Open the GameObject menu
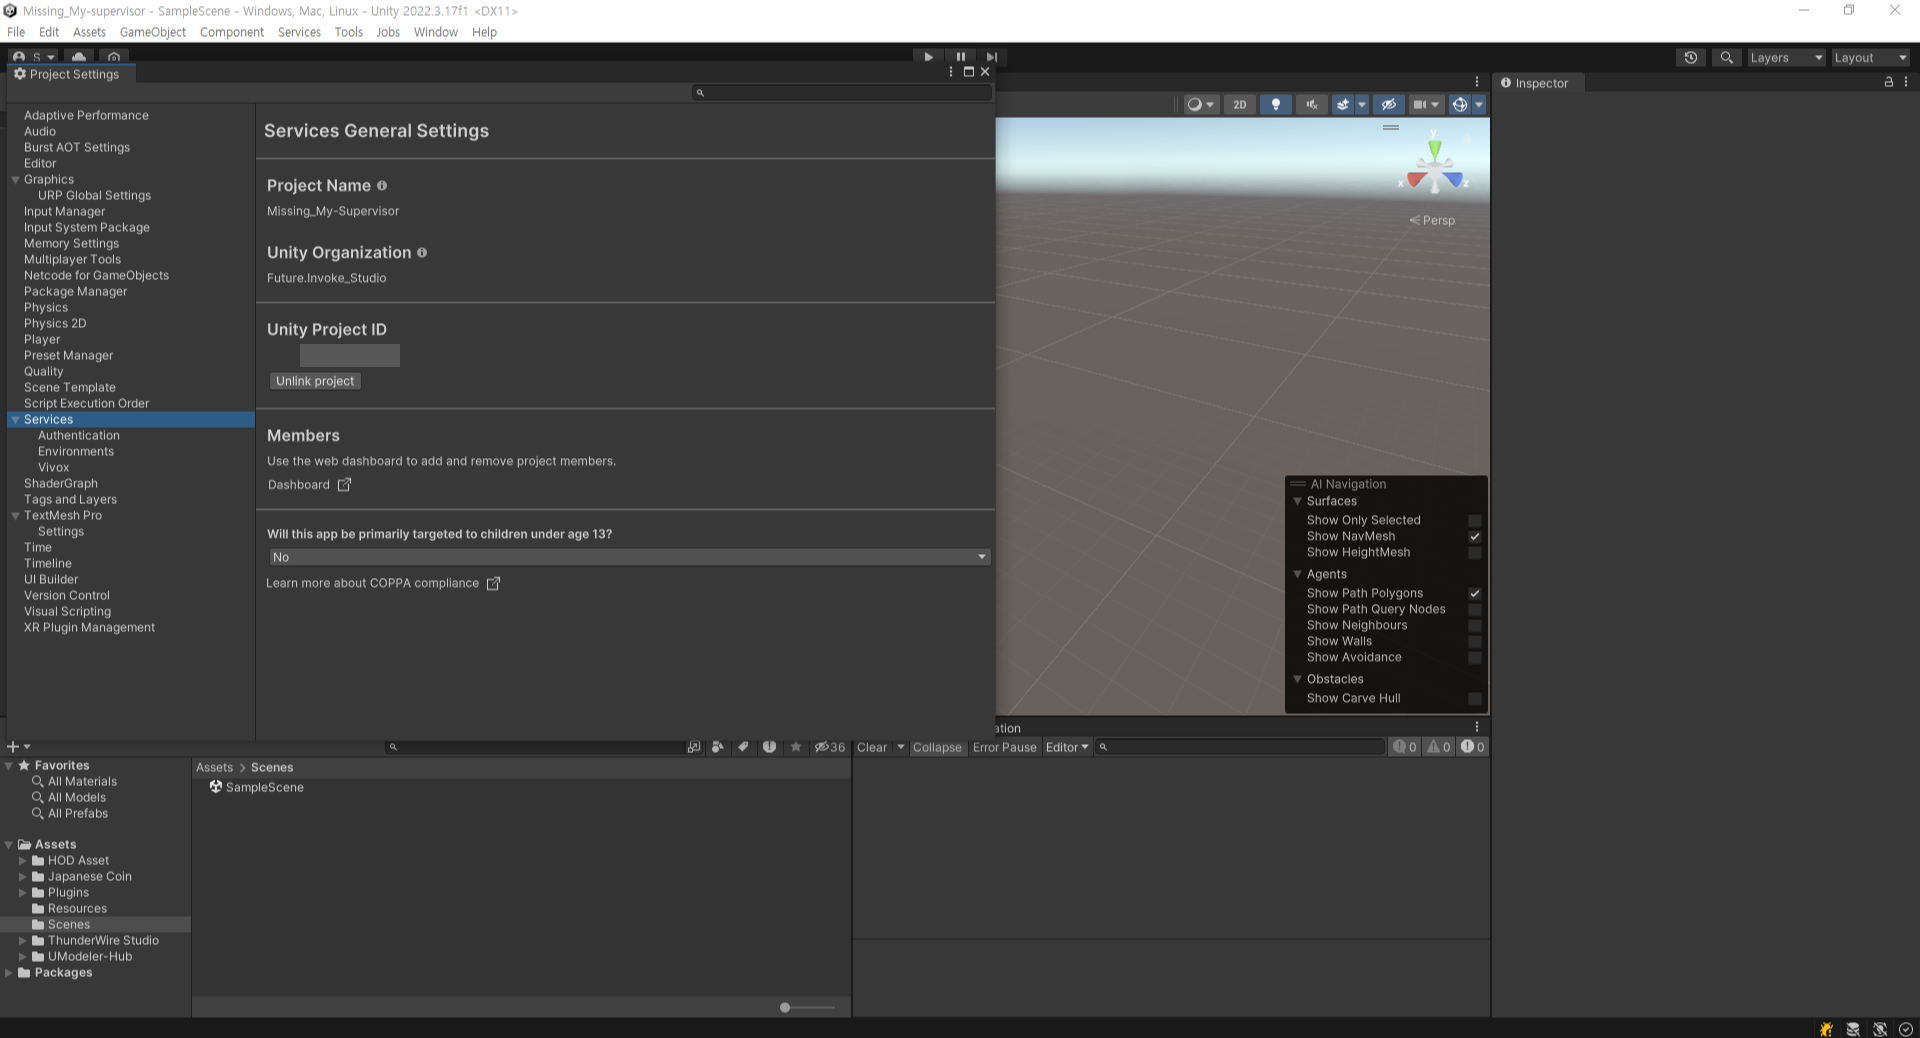Image resolution: width=1920 pixels, height=1038 pixels. [x=153, y=32]
